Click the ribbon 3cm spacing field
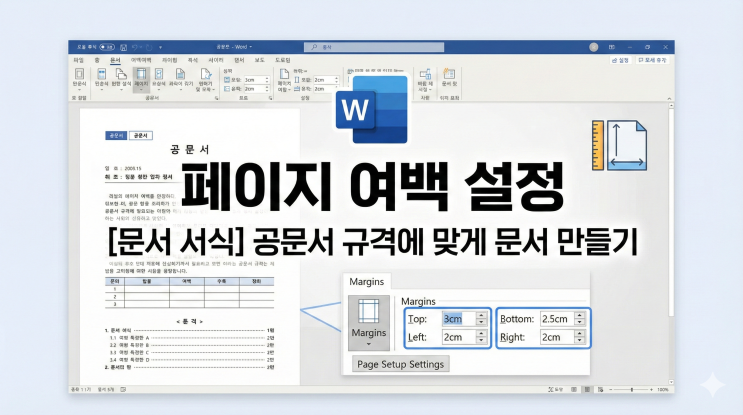 point(256,80)
